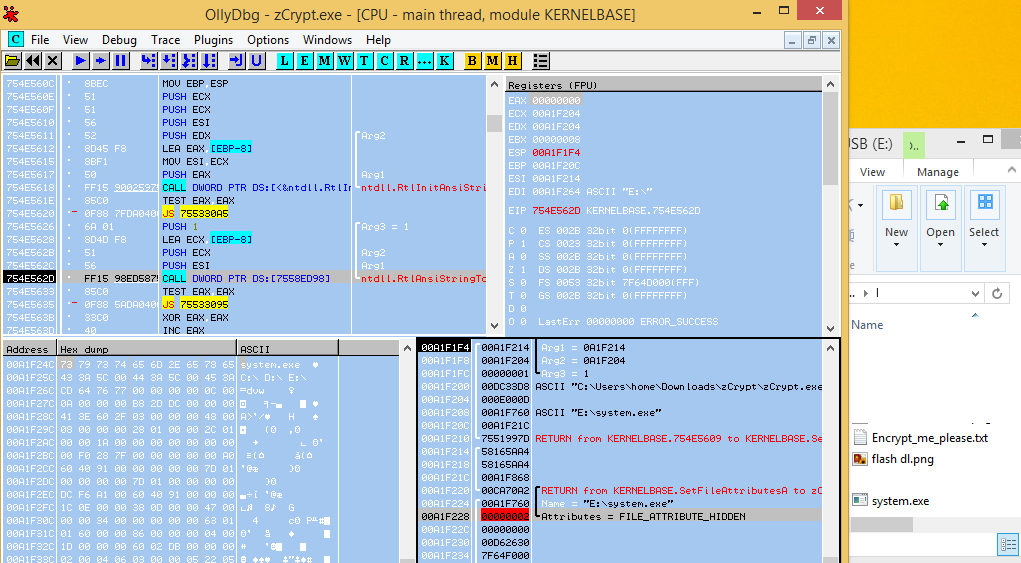Open the Log window (L) icon
Viewport: 1021px width, 563px height.
(x=285, y=61)
